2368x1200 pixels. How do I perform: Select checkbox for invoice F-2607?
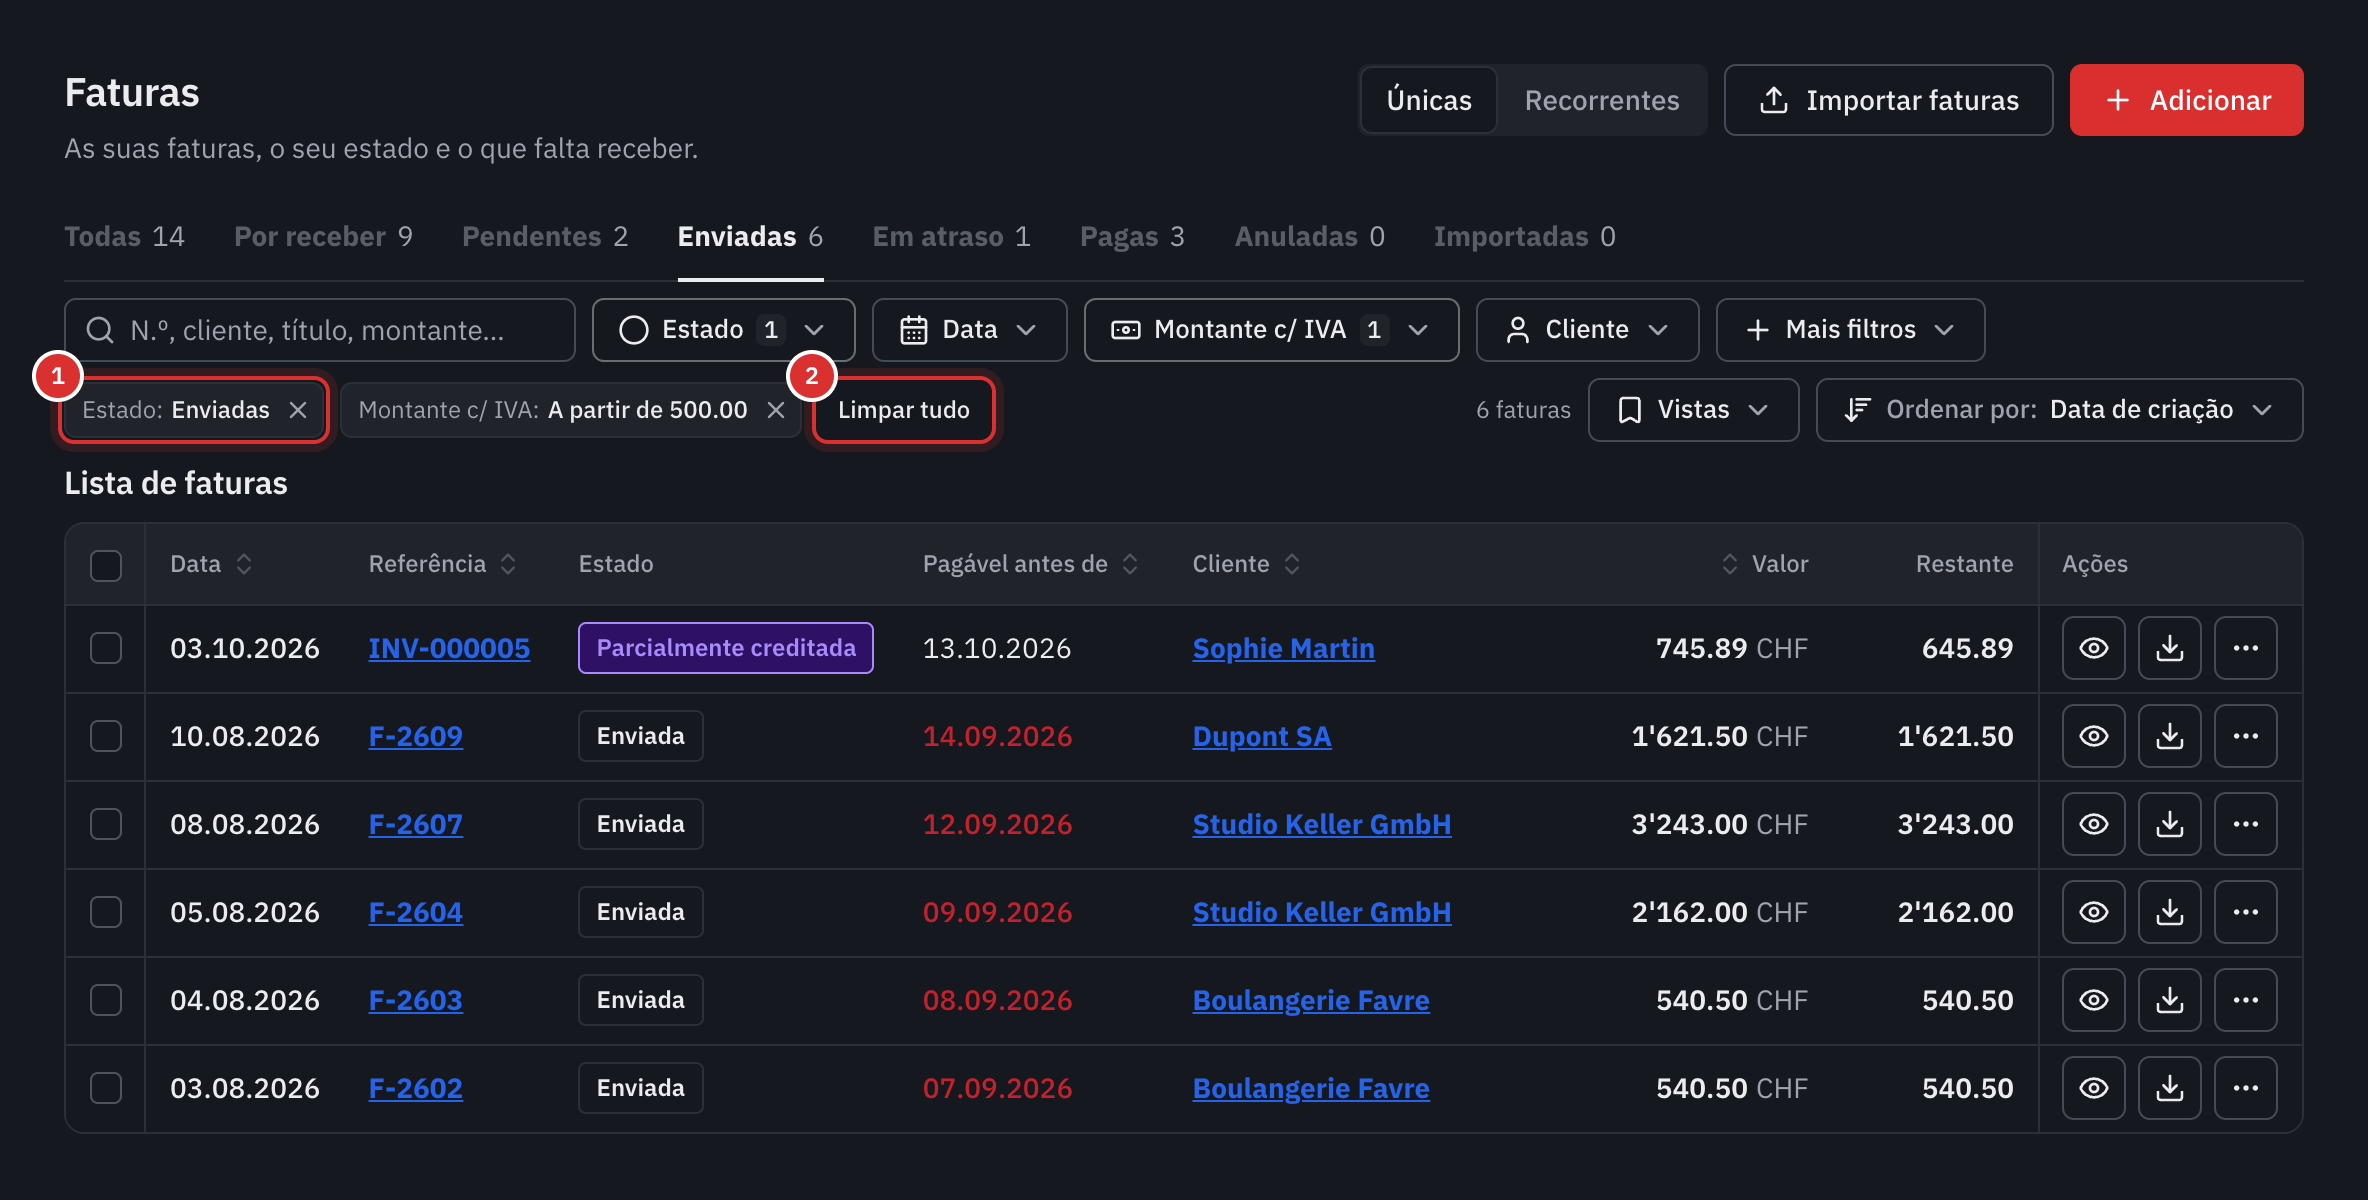(106, 824)
